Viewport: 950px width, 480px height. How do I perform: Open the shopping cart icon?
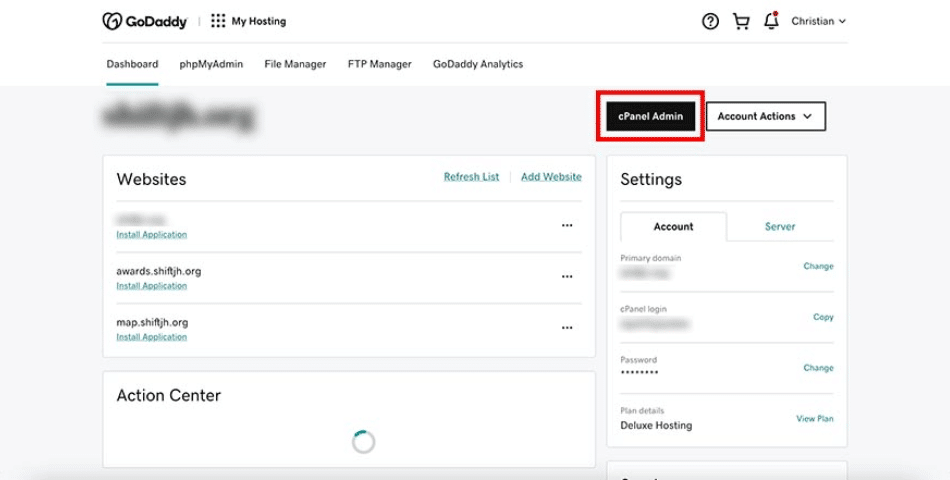(x=741, y=21)
